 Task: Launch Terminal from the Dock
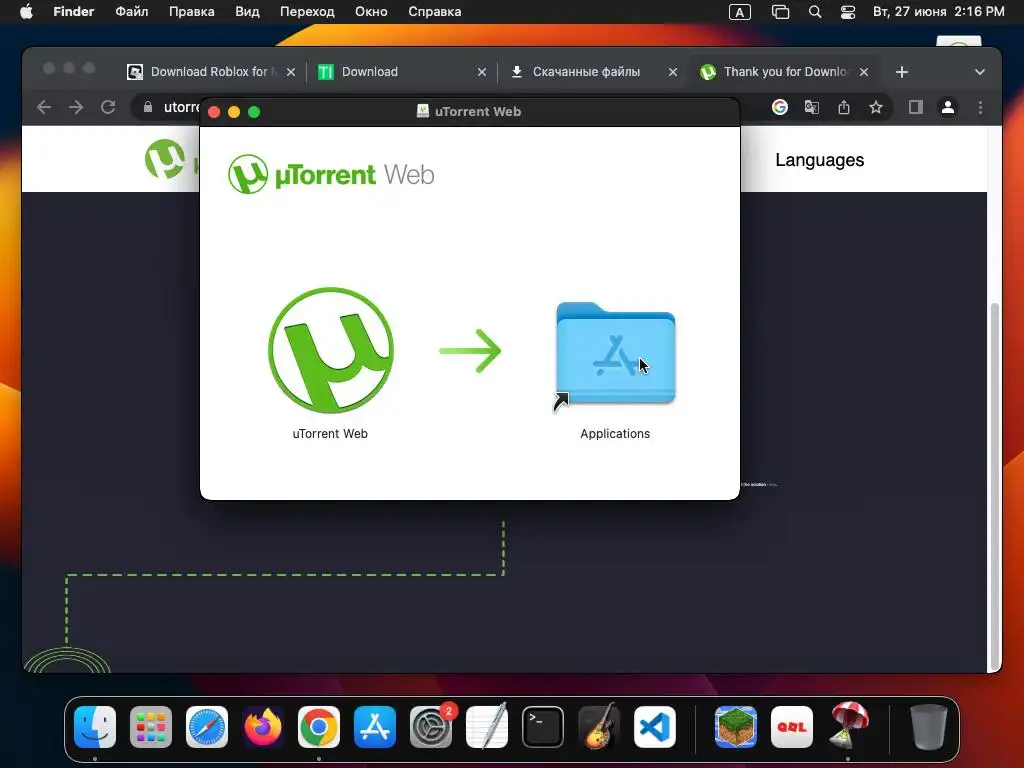coord(543,727)
